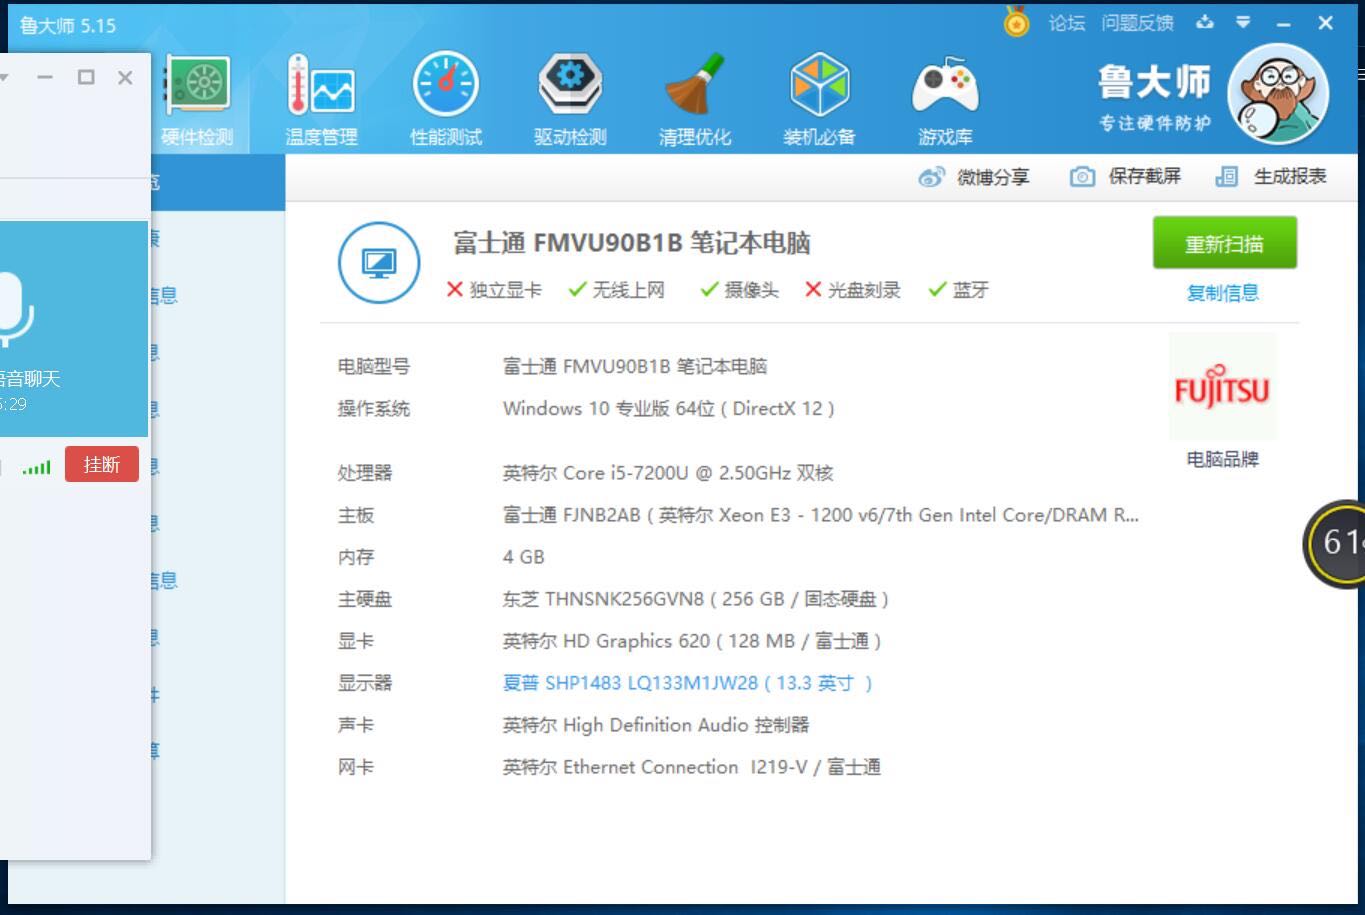Screen dimensions: 1365x915
Task: Open the 清理优化 cleanup optimization tab
Action: pyautogui.click(x=695, y=102)
